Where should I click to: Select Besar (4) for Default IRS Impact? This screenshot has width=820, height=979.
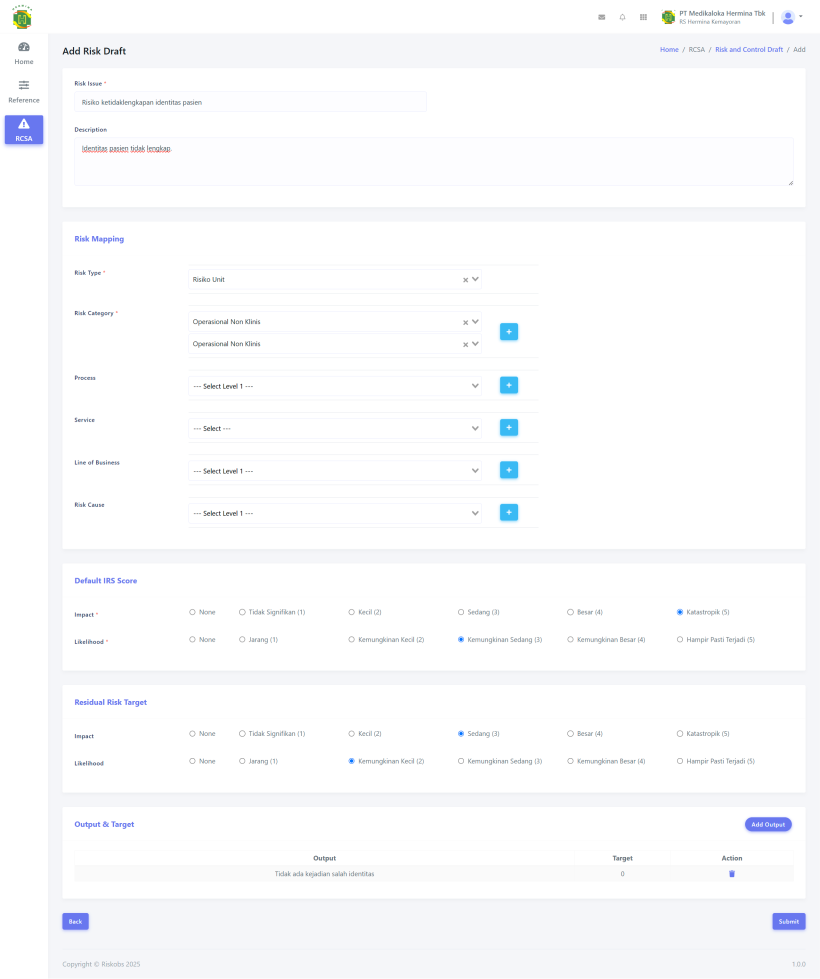tap(570, 612)
